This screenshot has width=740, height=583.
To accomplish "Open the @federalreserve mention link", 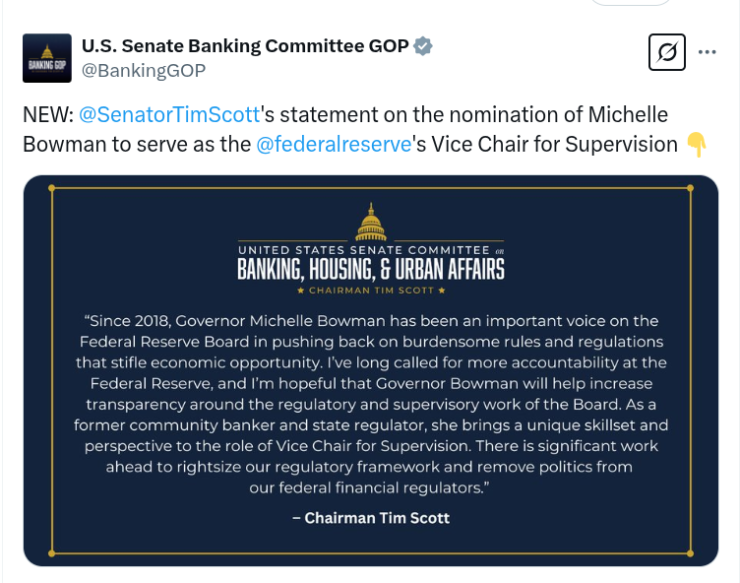I will point(334,144).
